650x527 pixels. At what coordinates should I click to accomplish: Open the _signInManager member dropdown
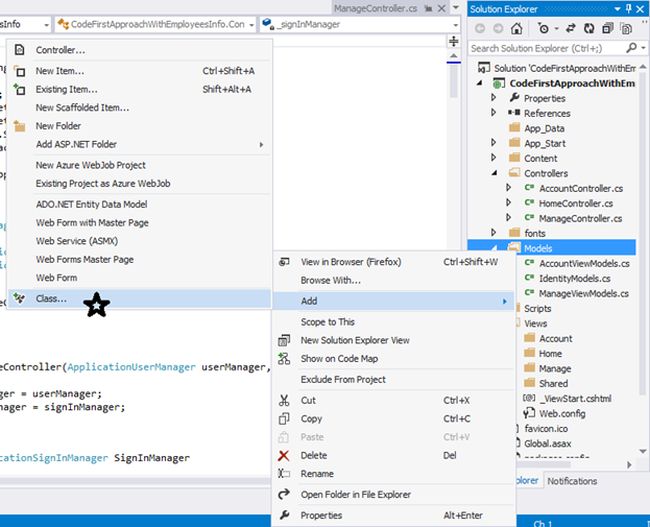pos(456,25)
